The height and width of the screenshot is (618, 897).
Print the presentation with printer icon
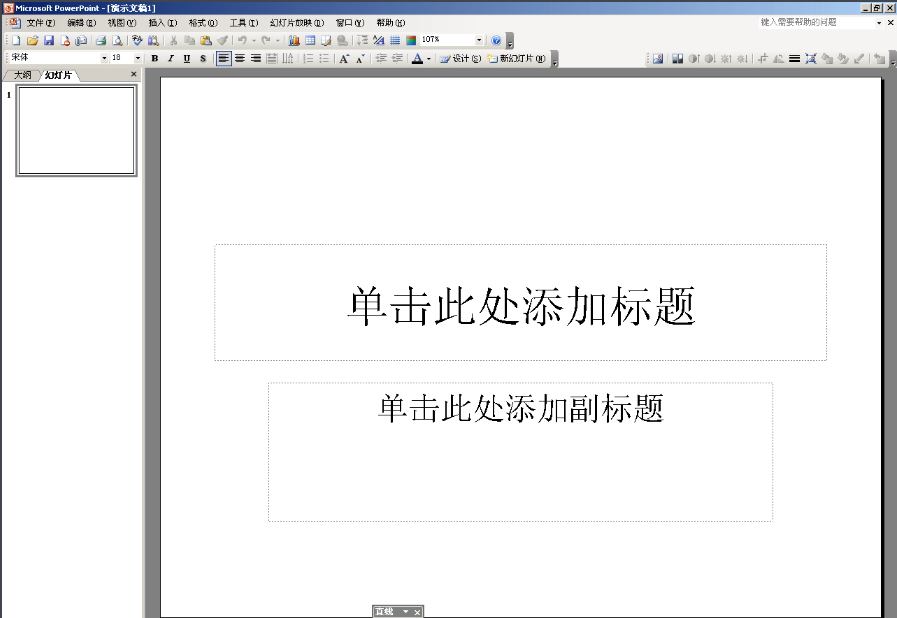tap(101, 40)
